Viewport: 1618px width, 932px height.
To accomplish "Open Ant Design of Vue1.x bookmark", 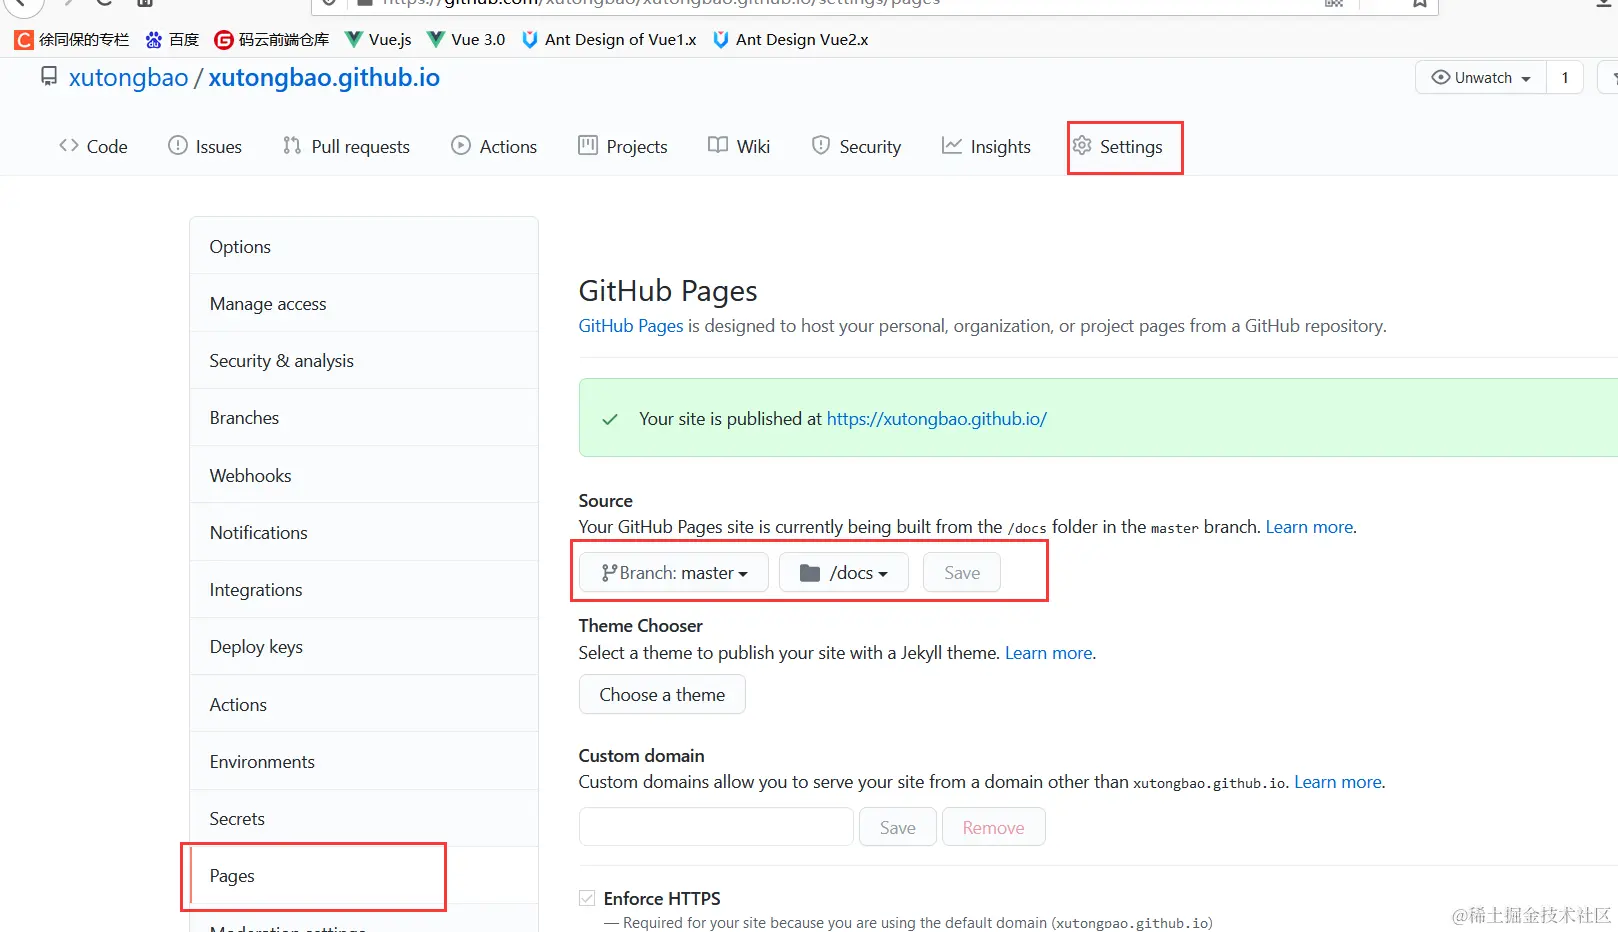I will pyautogui.click(x=609, y=39).
